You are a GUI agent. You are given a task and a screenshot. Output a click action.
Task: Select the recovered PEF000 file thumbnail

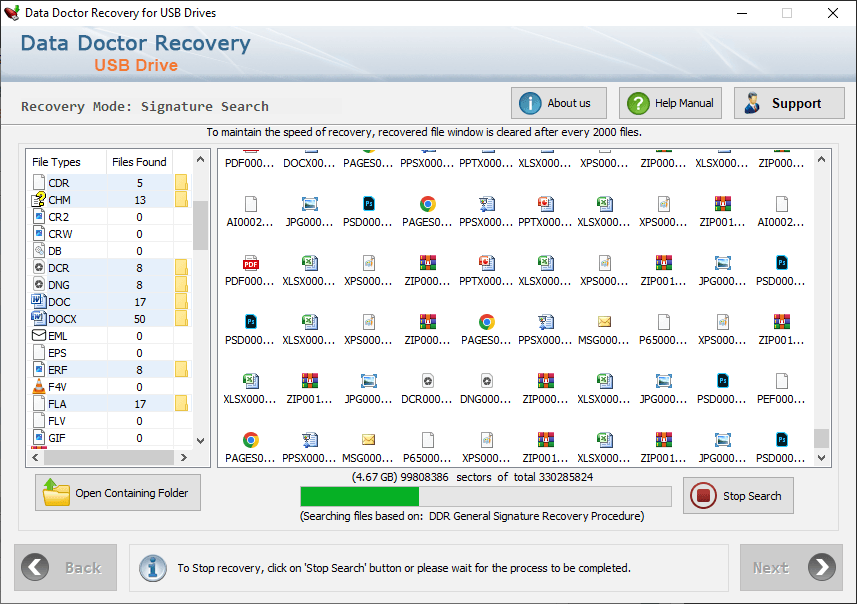[x=781, y=389]
